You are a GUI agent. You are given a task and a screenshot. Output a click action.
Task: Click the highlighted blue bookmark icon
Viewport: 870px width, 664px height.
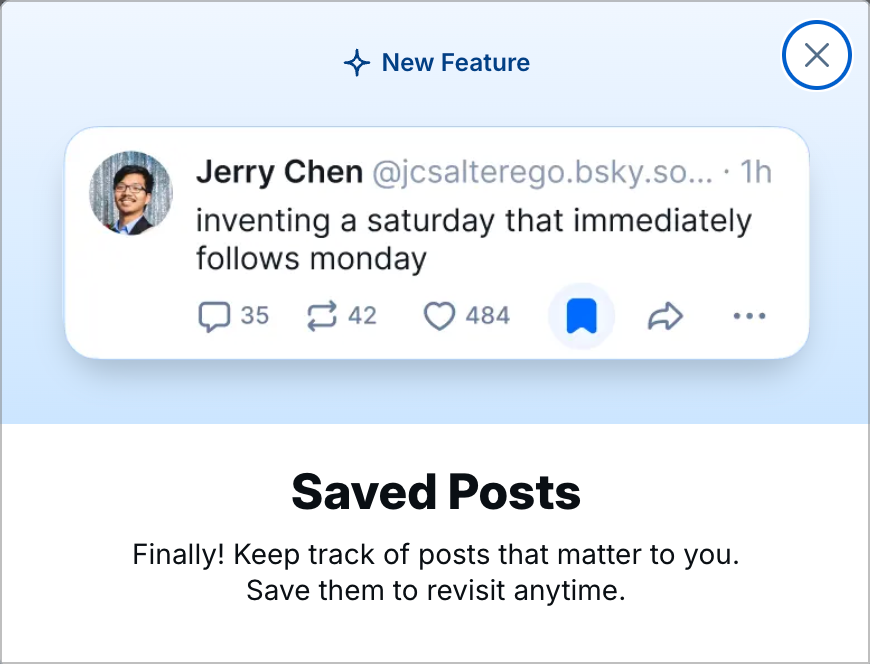tap(581, 315)
